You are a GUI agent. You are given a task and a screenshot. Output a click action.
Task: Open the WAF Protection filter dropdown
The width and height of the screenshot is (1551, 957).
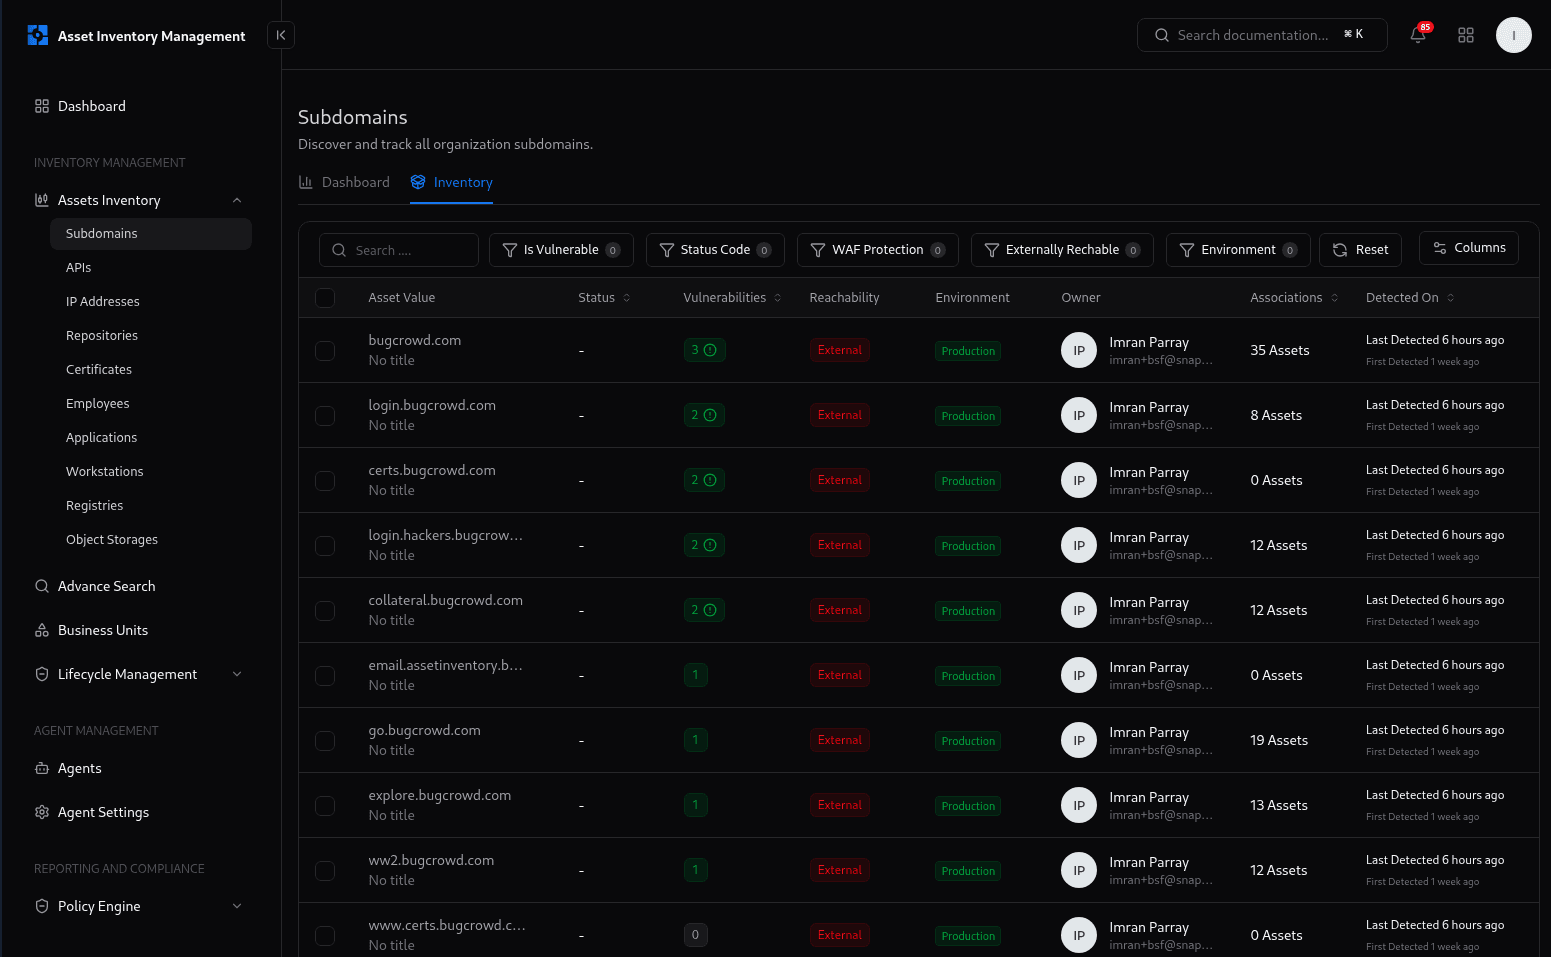(x=878, y=250)
